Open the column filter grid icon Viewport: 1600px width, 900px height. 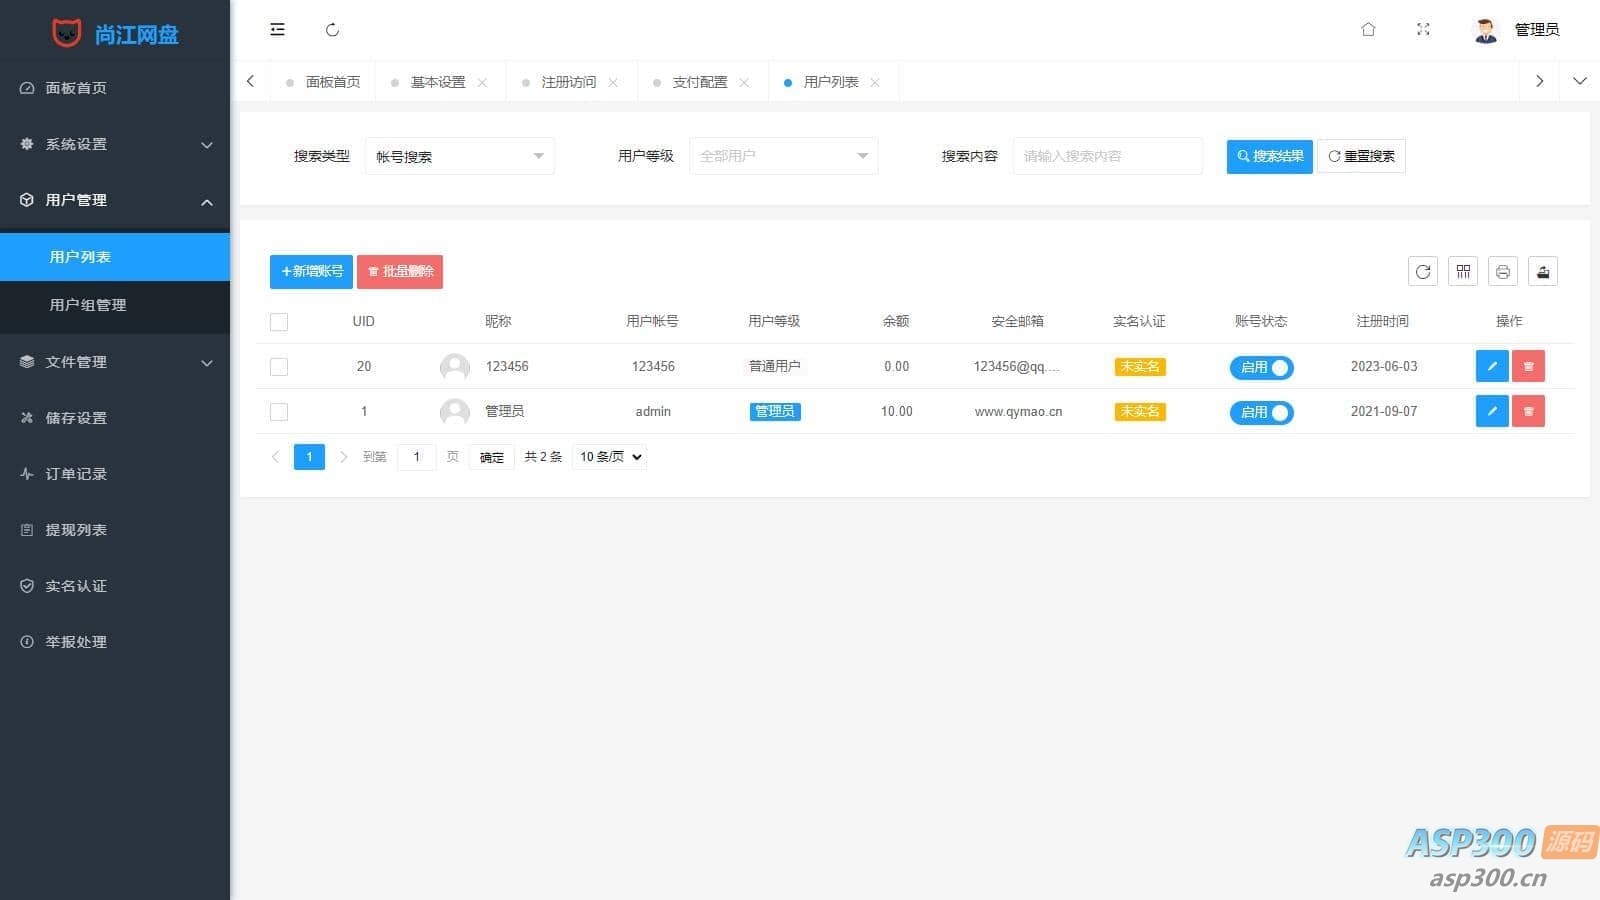[x=1463, y=272]
